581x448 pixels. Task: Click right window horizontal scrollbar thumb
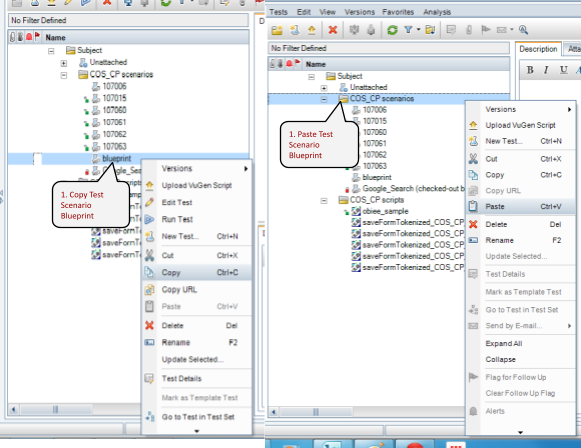tap(316, 412)
